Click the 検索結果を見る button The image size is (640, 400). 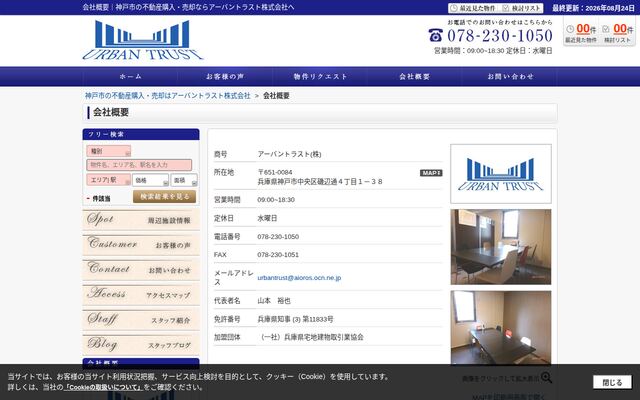(164, 197)
